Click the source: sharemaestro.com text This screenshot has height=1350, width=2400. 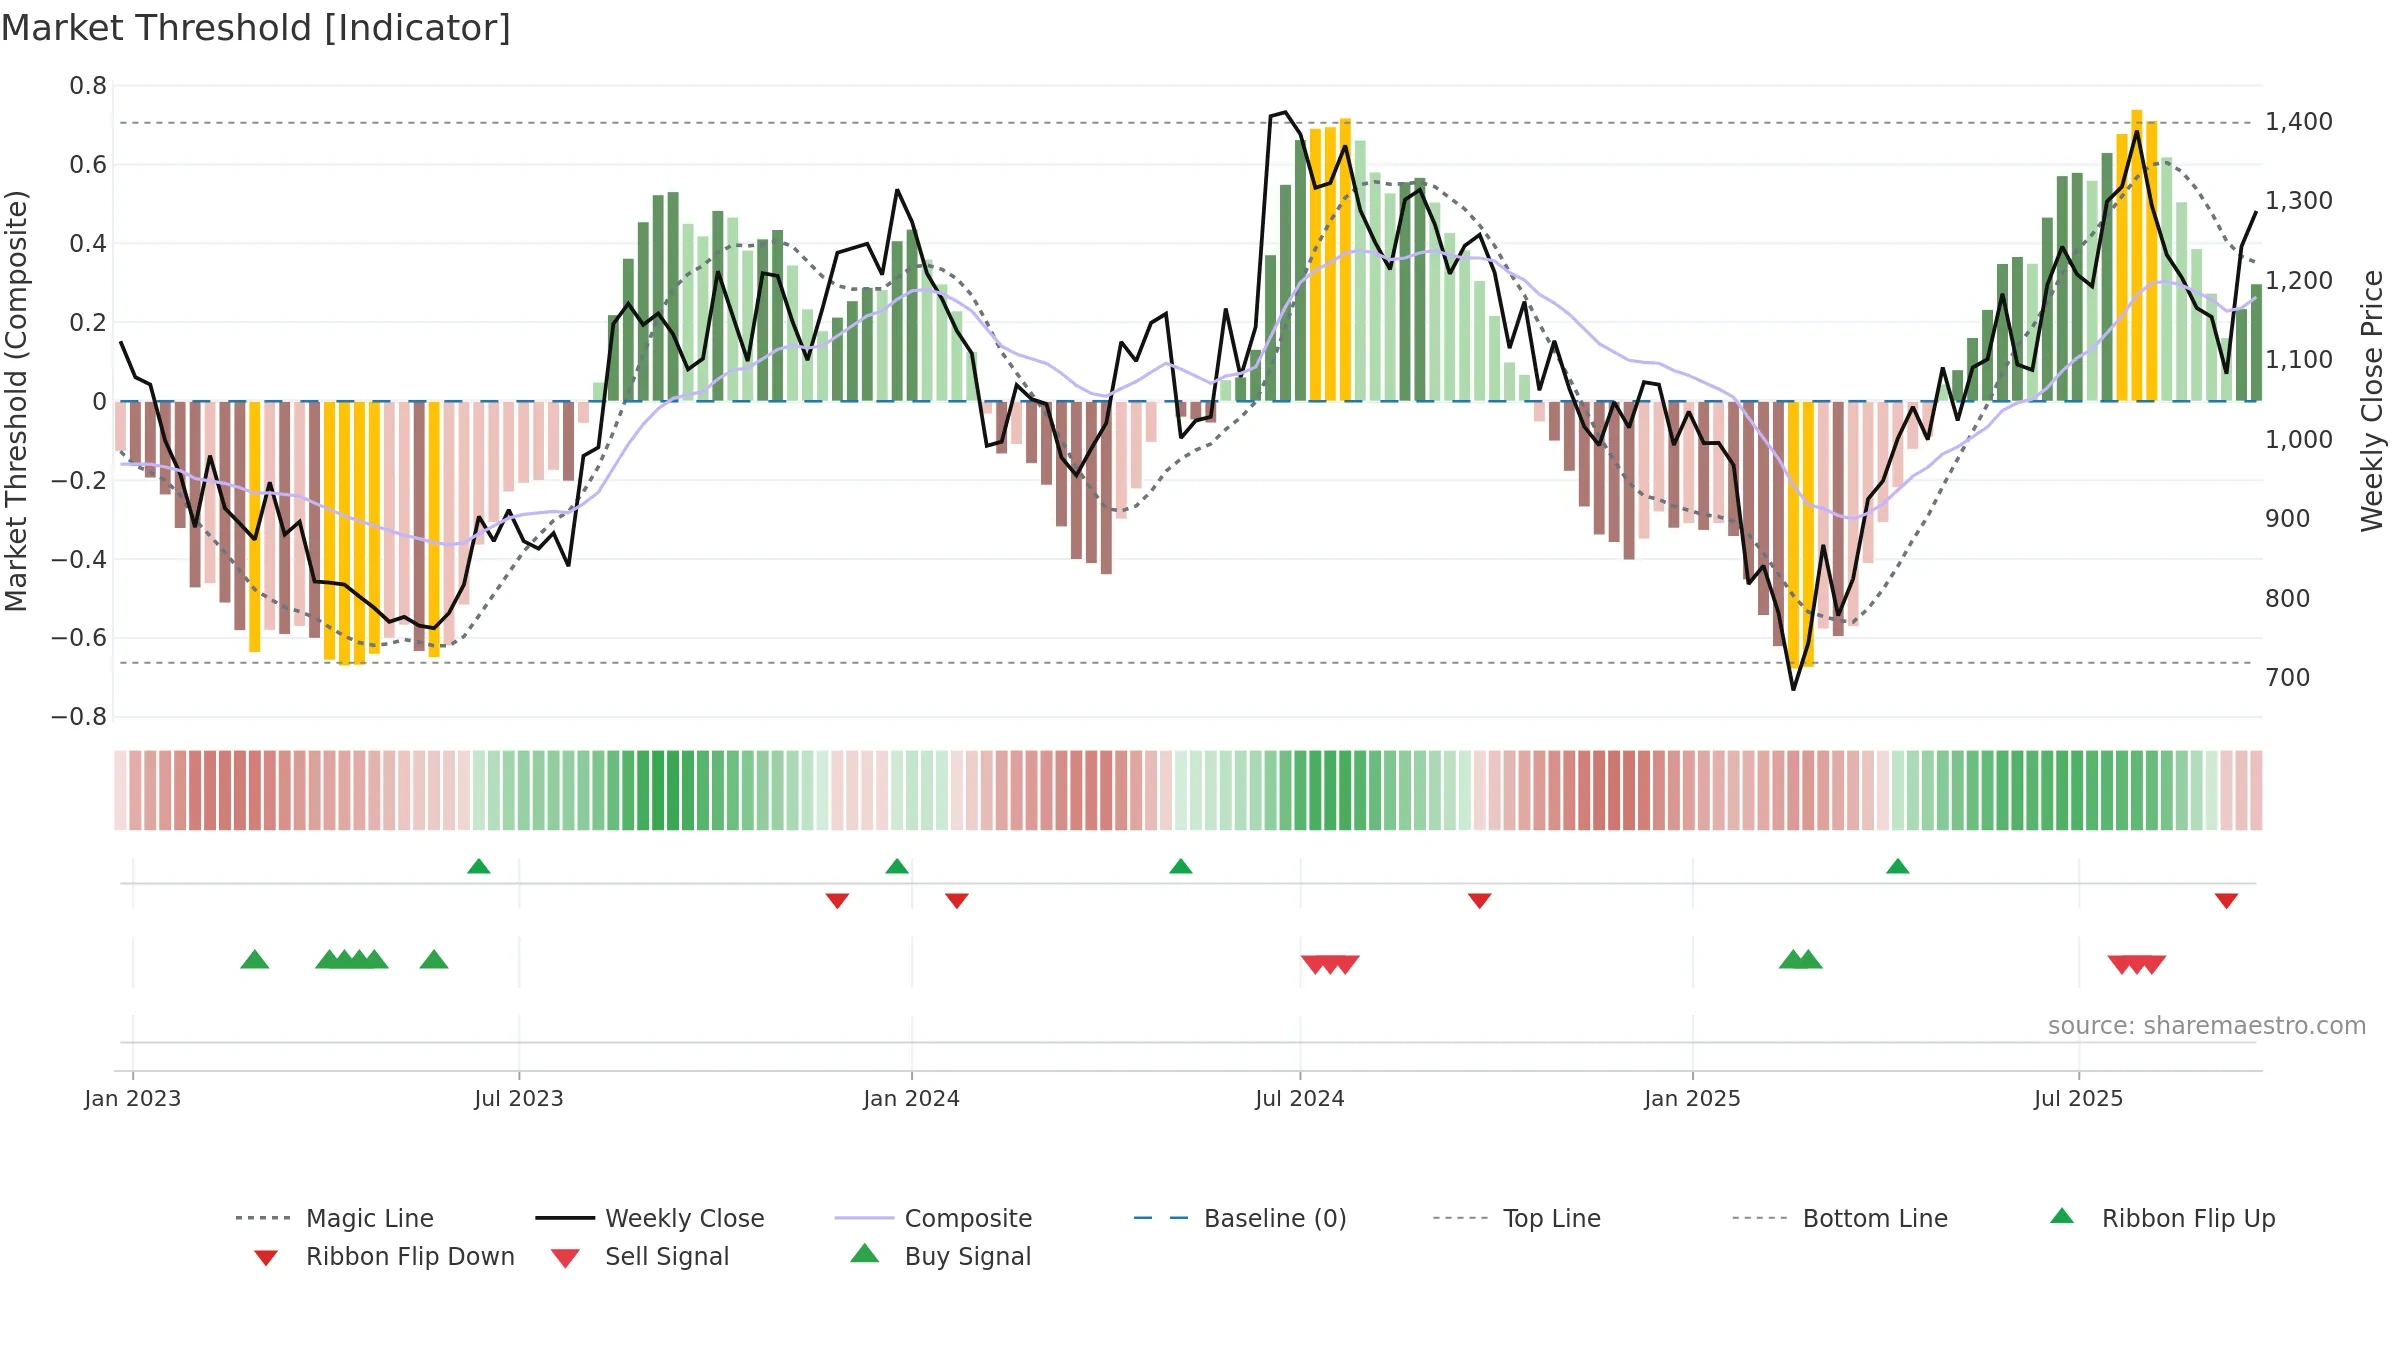[2207, 1026]
